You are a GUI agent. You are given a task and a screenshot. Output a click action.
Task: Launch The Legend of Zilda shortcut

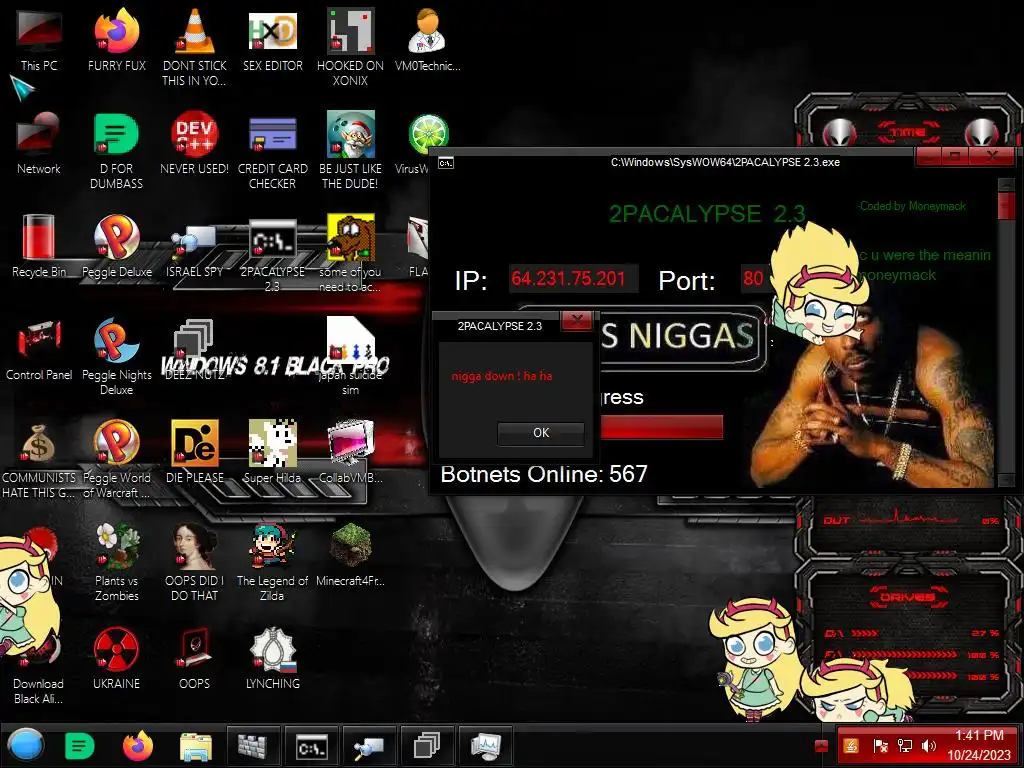(x=272, y=562)
